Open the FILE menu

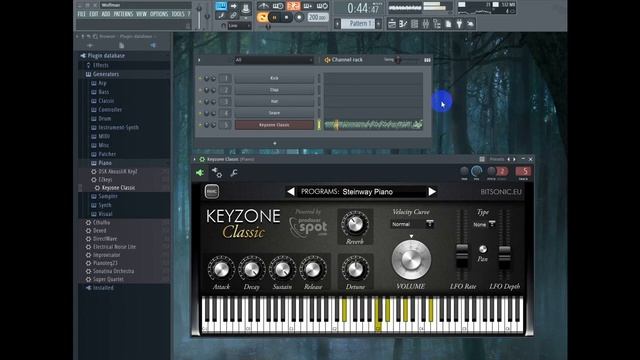(82, 14)
